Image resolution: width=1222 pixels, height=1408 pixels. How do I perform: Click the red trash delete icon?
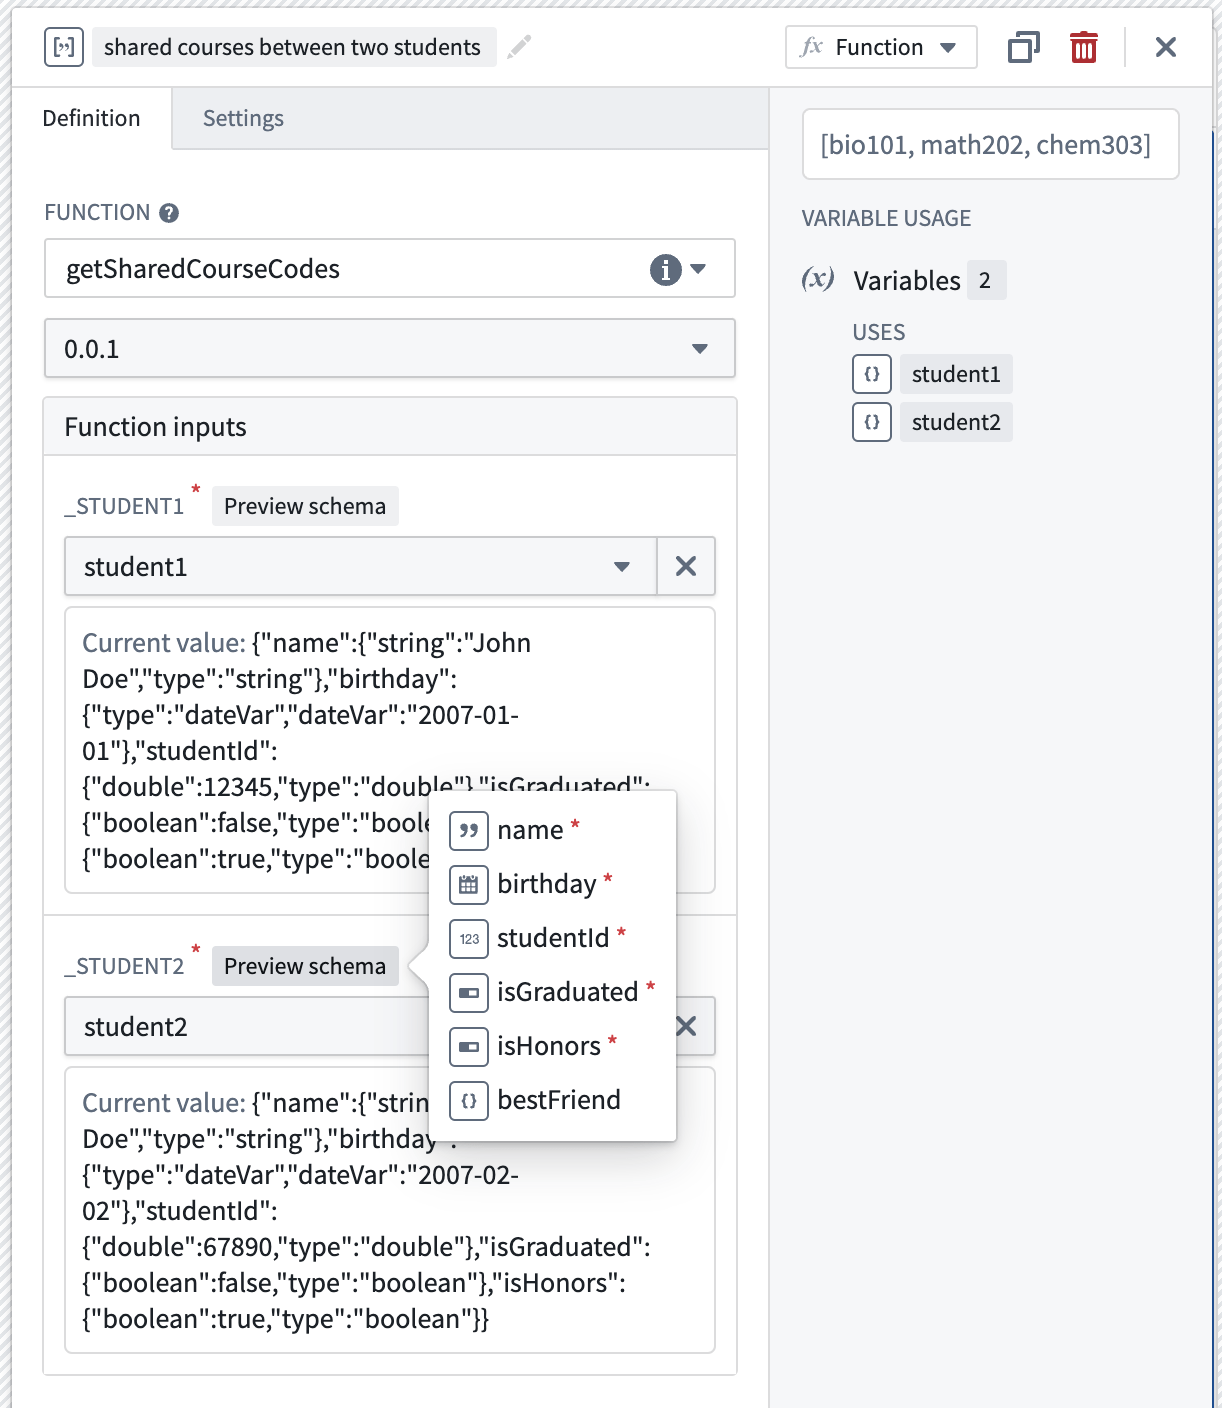coord(1084,47)
